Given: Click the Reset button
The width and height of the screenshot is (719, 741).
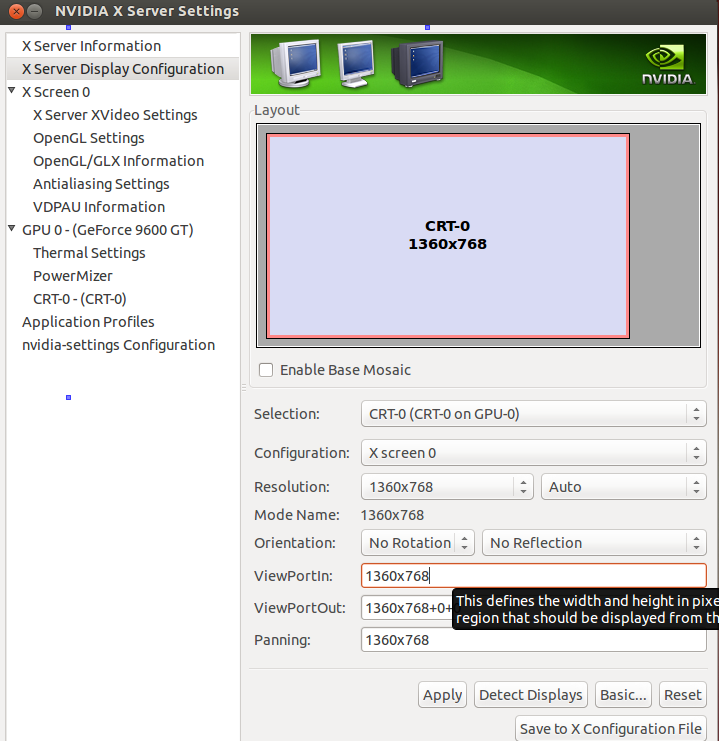Looking at the screenshot, I should pos(683,695).
